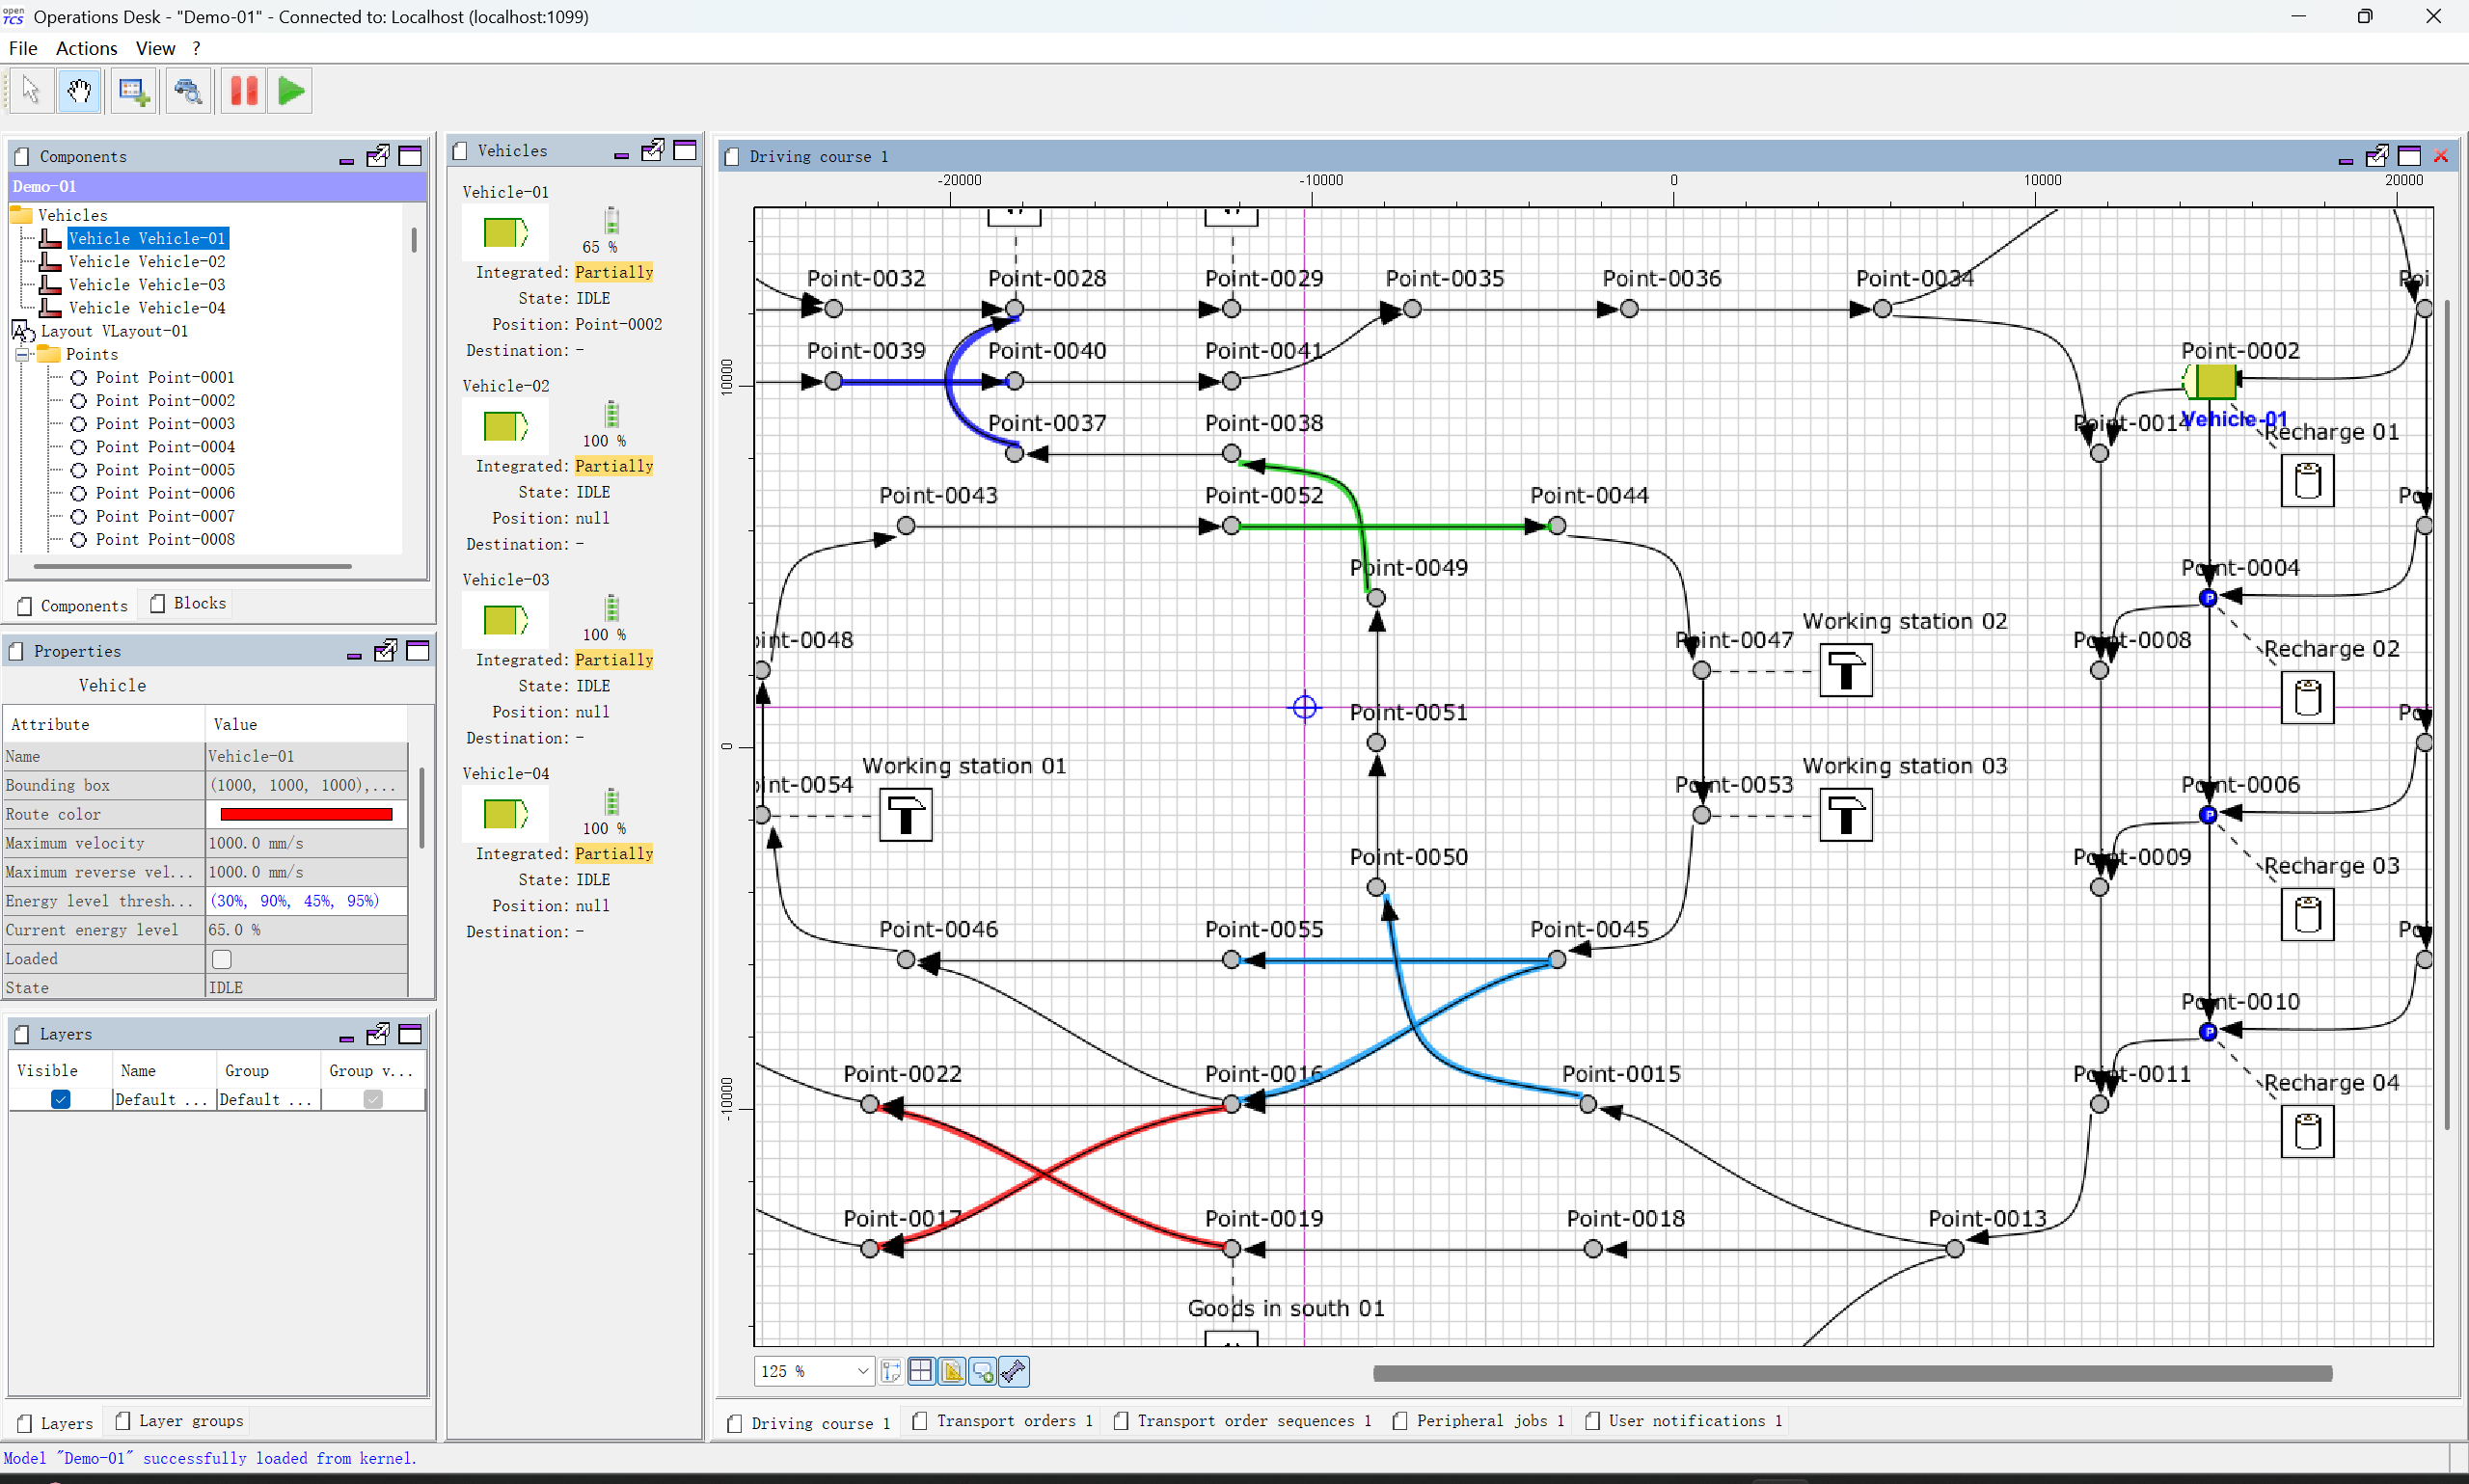Toggle the Loaded checkbox in Properties
The height and width of the screenshot is (1484, 2469).
coord(222,959)
